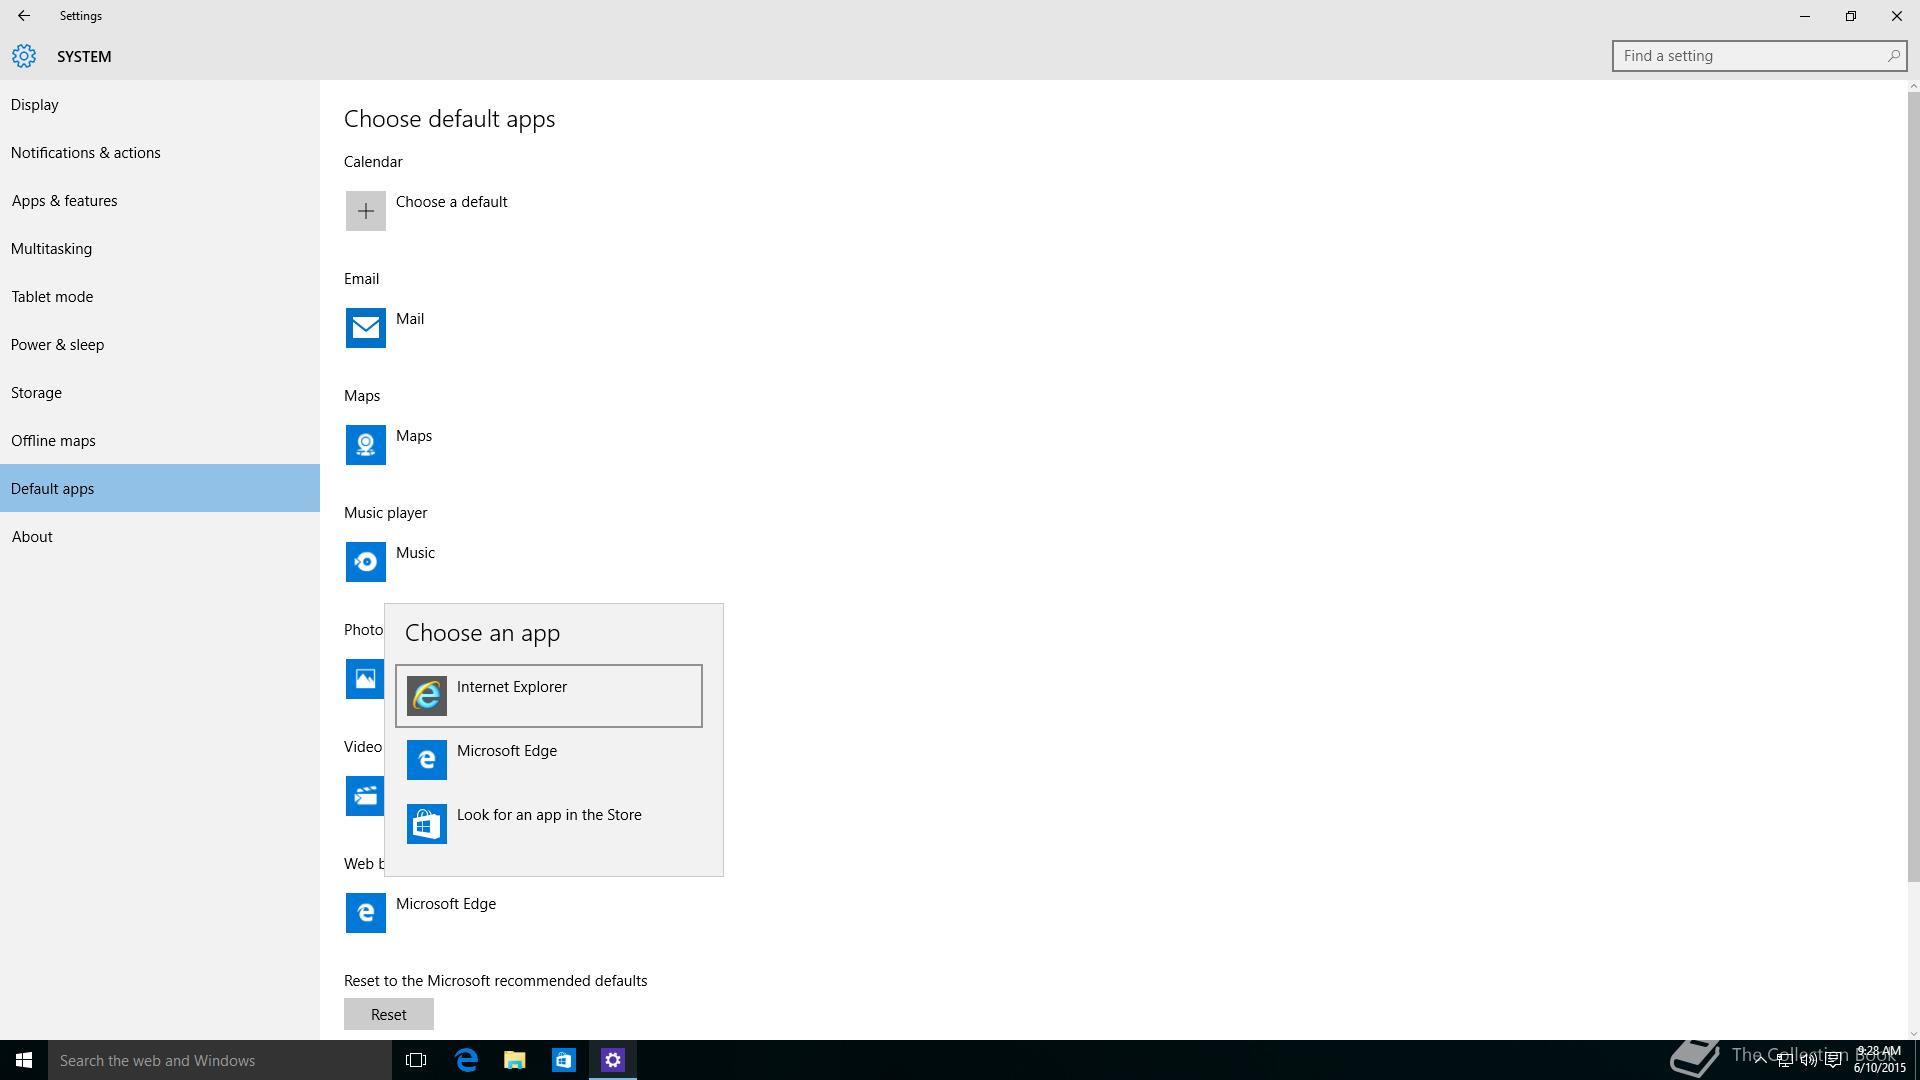Open the About section
This screenshot has width=1920, height=1080.
(160, 537)
